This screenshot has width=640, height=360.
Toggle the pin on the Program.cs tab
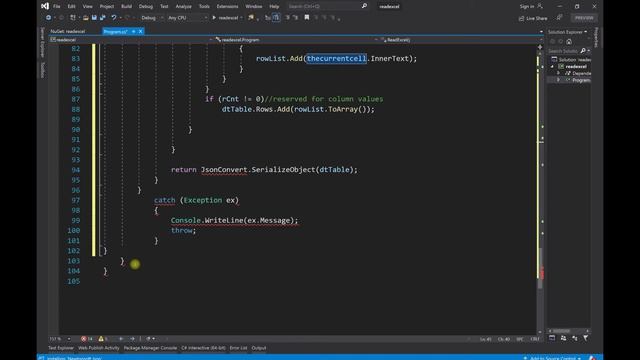pos(133,31)
